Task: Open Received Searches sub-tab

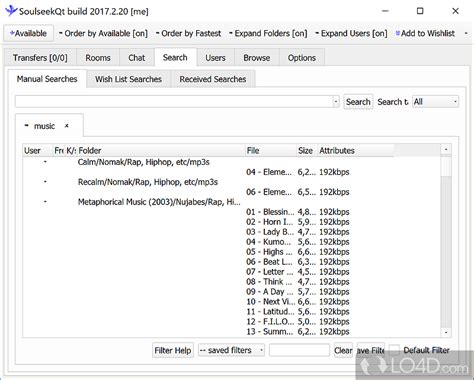Action: point(213,79)
